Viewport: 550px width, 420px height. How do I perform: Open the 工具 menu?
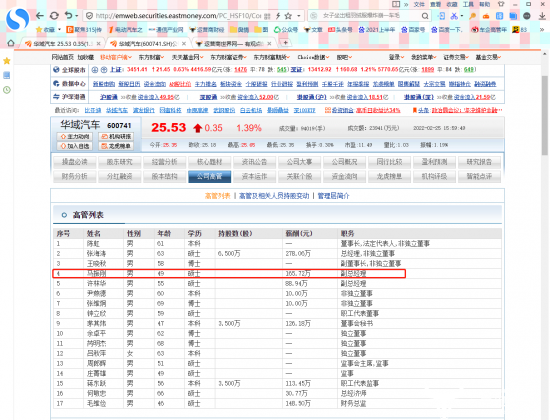click(468, 4)
